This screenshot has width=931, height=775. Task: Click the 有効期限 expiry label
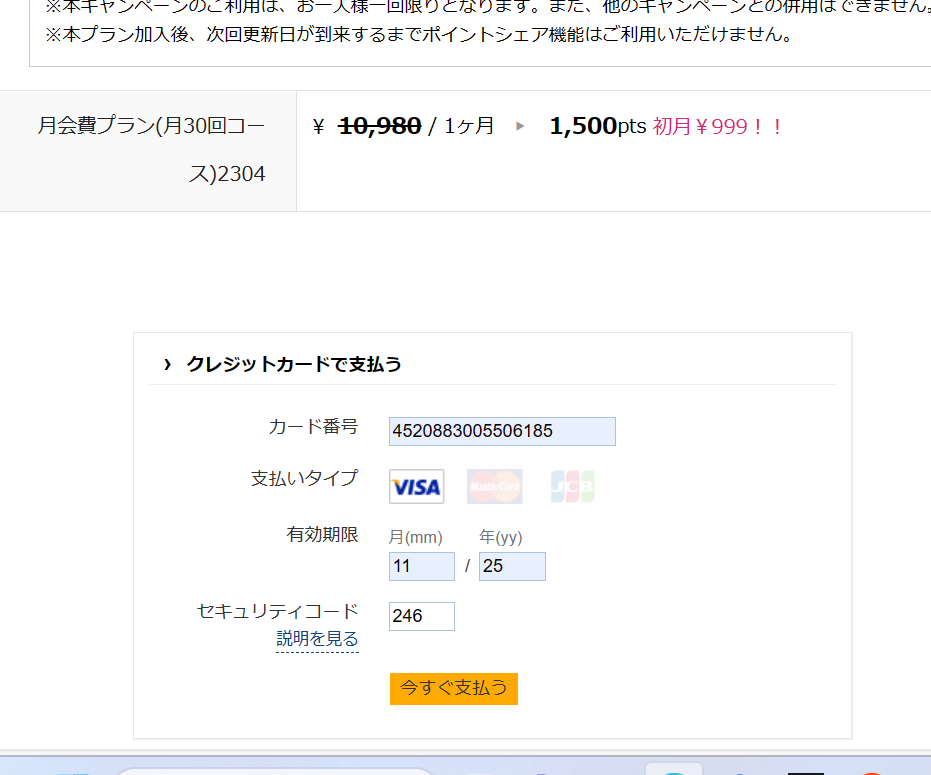coord(322,534)
